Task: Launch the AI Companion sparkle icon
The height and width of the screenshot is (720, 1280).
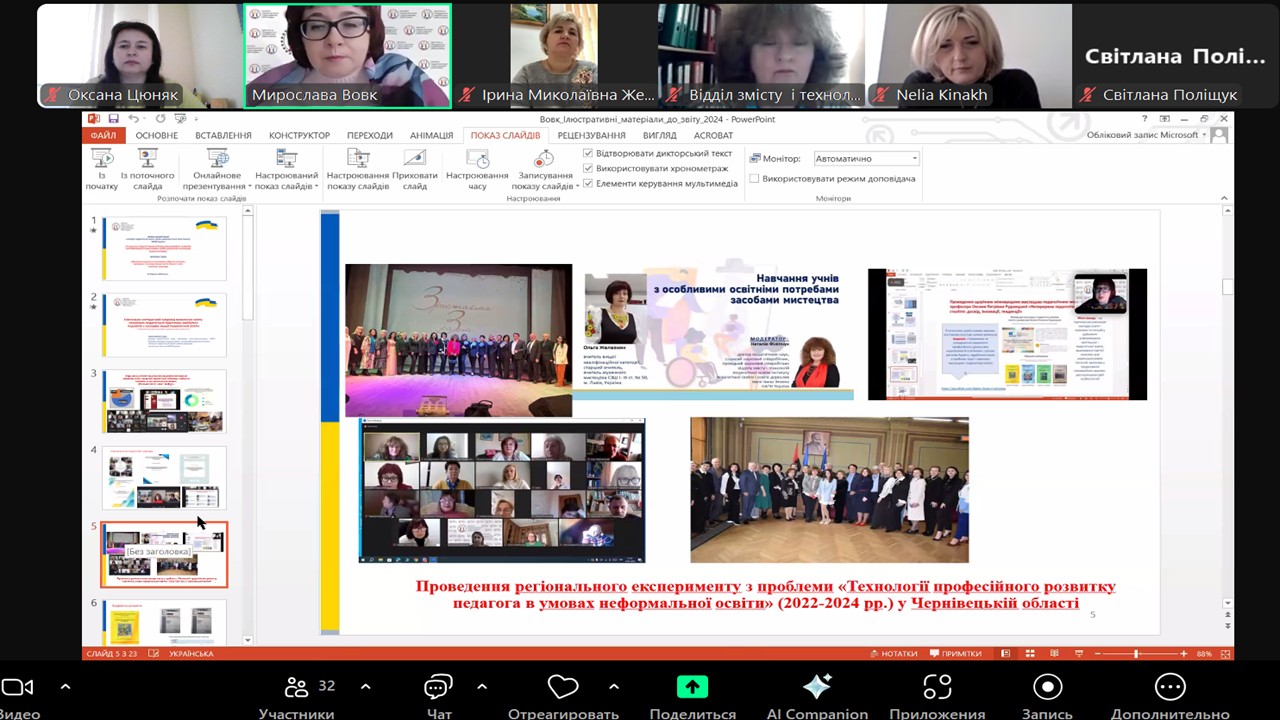Action: [817, 687]
